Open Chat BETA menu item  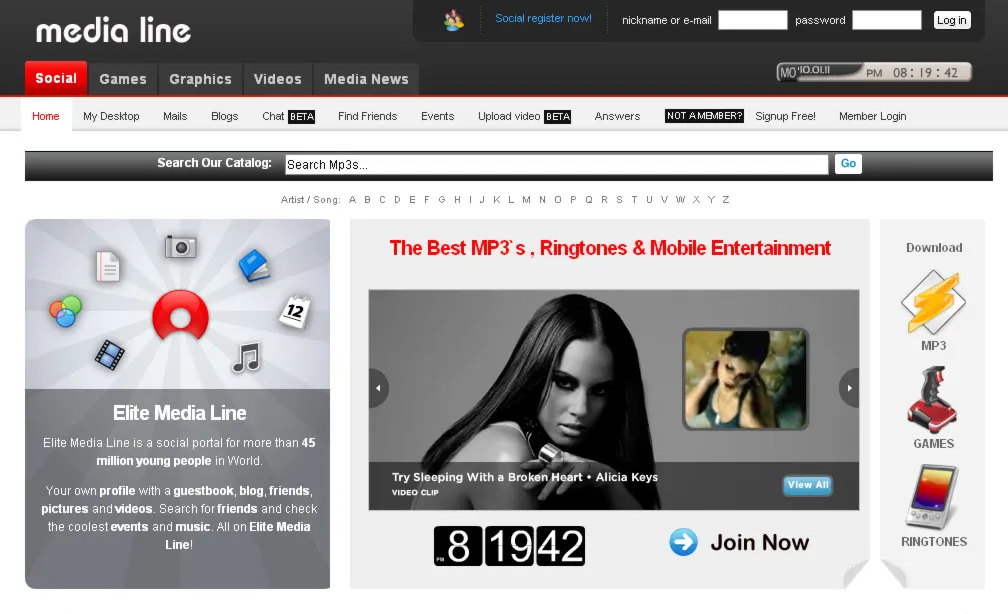(x=289, y=116)
